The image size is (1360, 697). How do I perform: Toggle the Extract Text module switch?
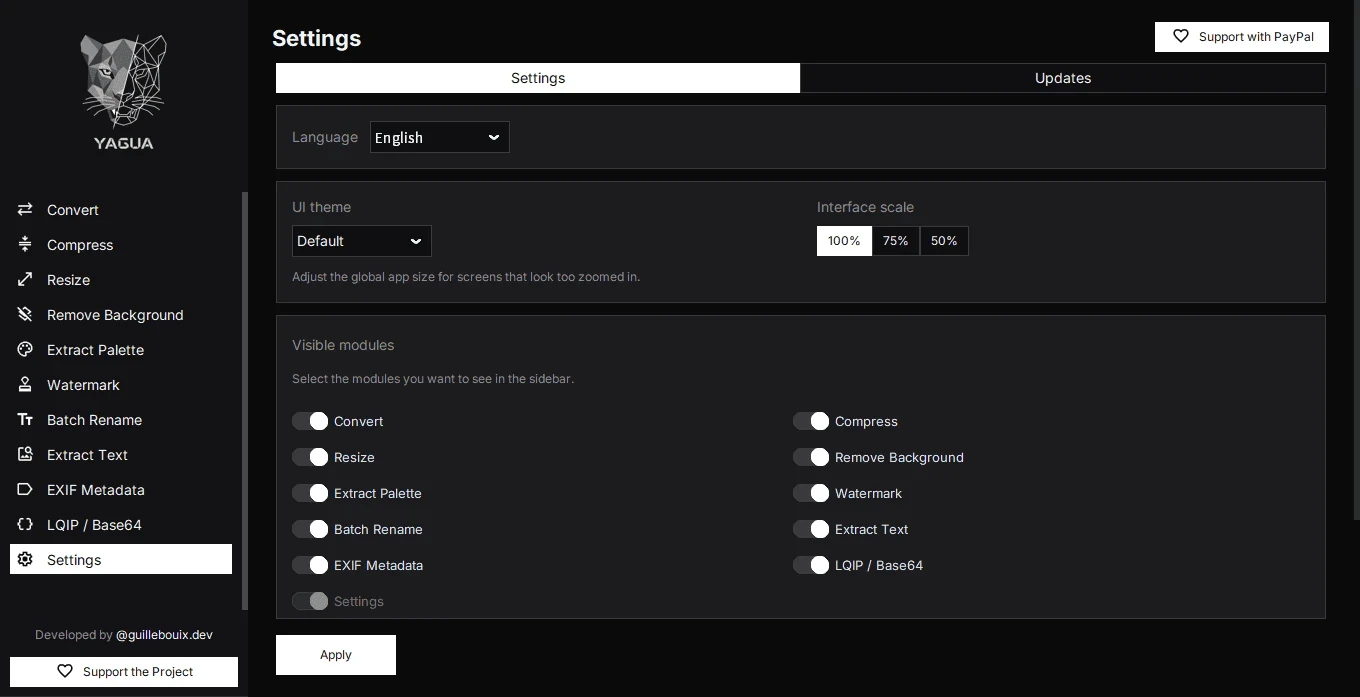811,529
